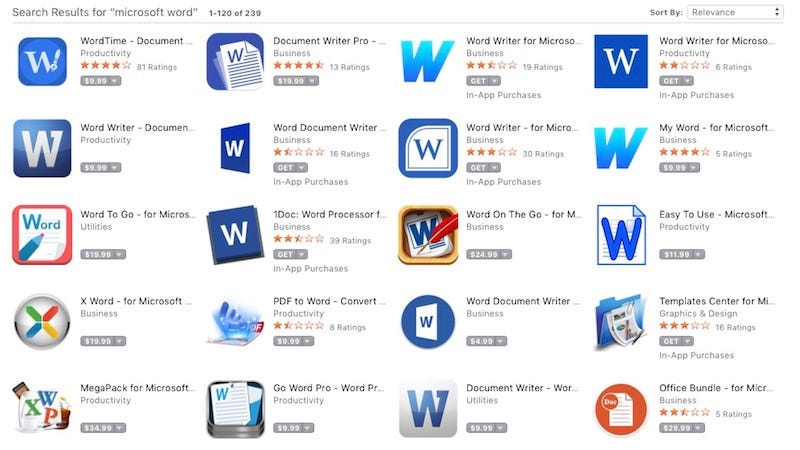Viewport: 800px width, 450px height.
Task: Click the Document Writer Pro icon
Action: [x=235, y=61]
